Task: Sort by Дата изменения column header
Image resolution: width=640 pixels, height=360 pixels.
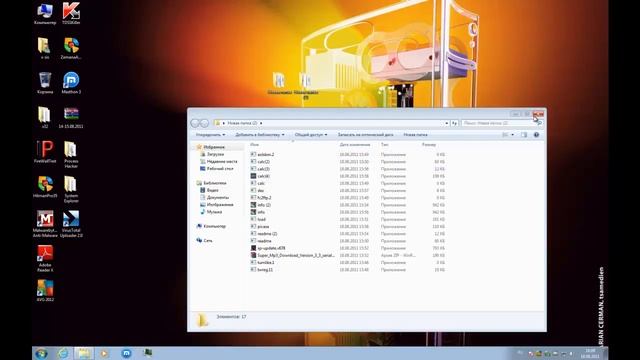Action: [x=355, y=144]
